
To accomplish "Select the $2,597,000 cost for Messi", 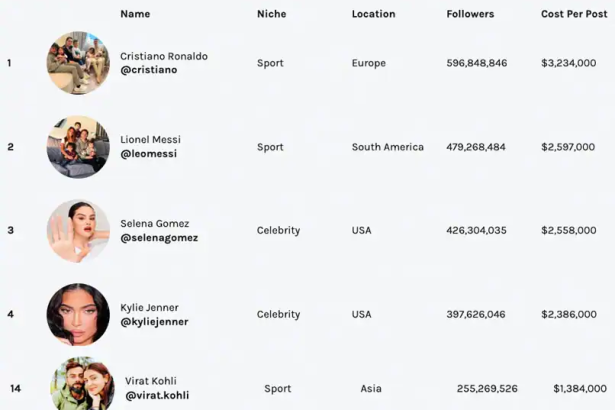I will pyautogui.click(x=568, y=147).
